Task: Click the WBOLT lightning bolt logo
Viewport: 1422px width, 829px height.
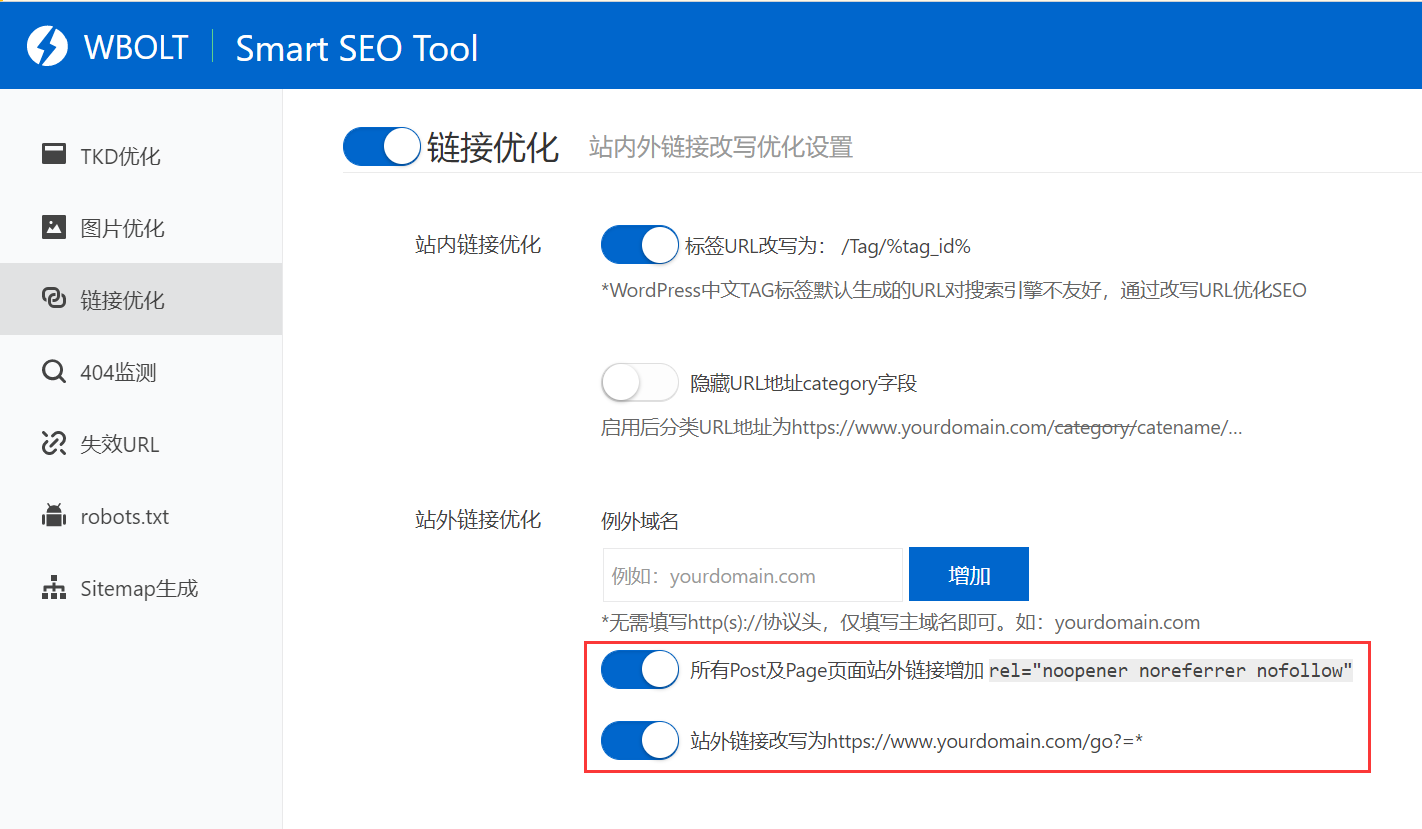Action: [46, 45]
